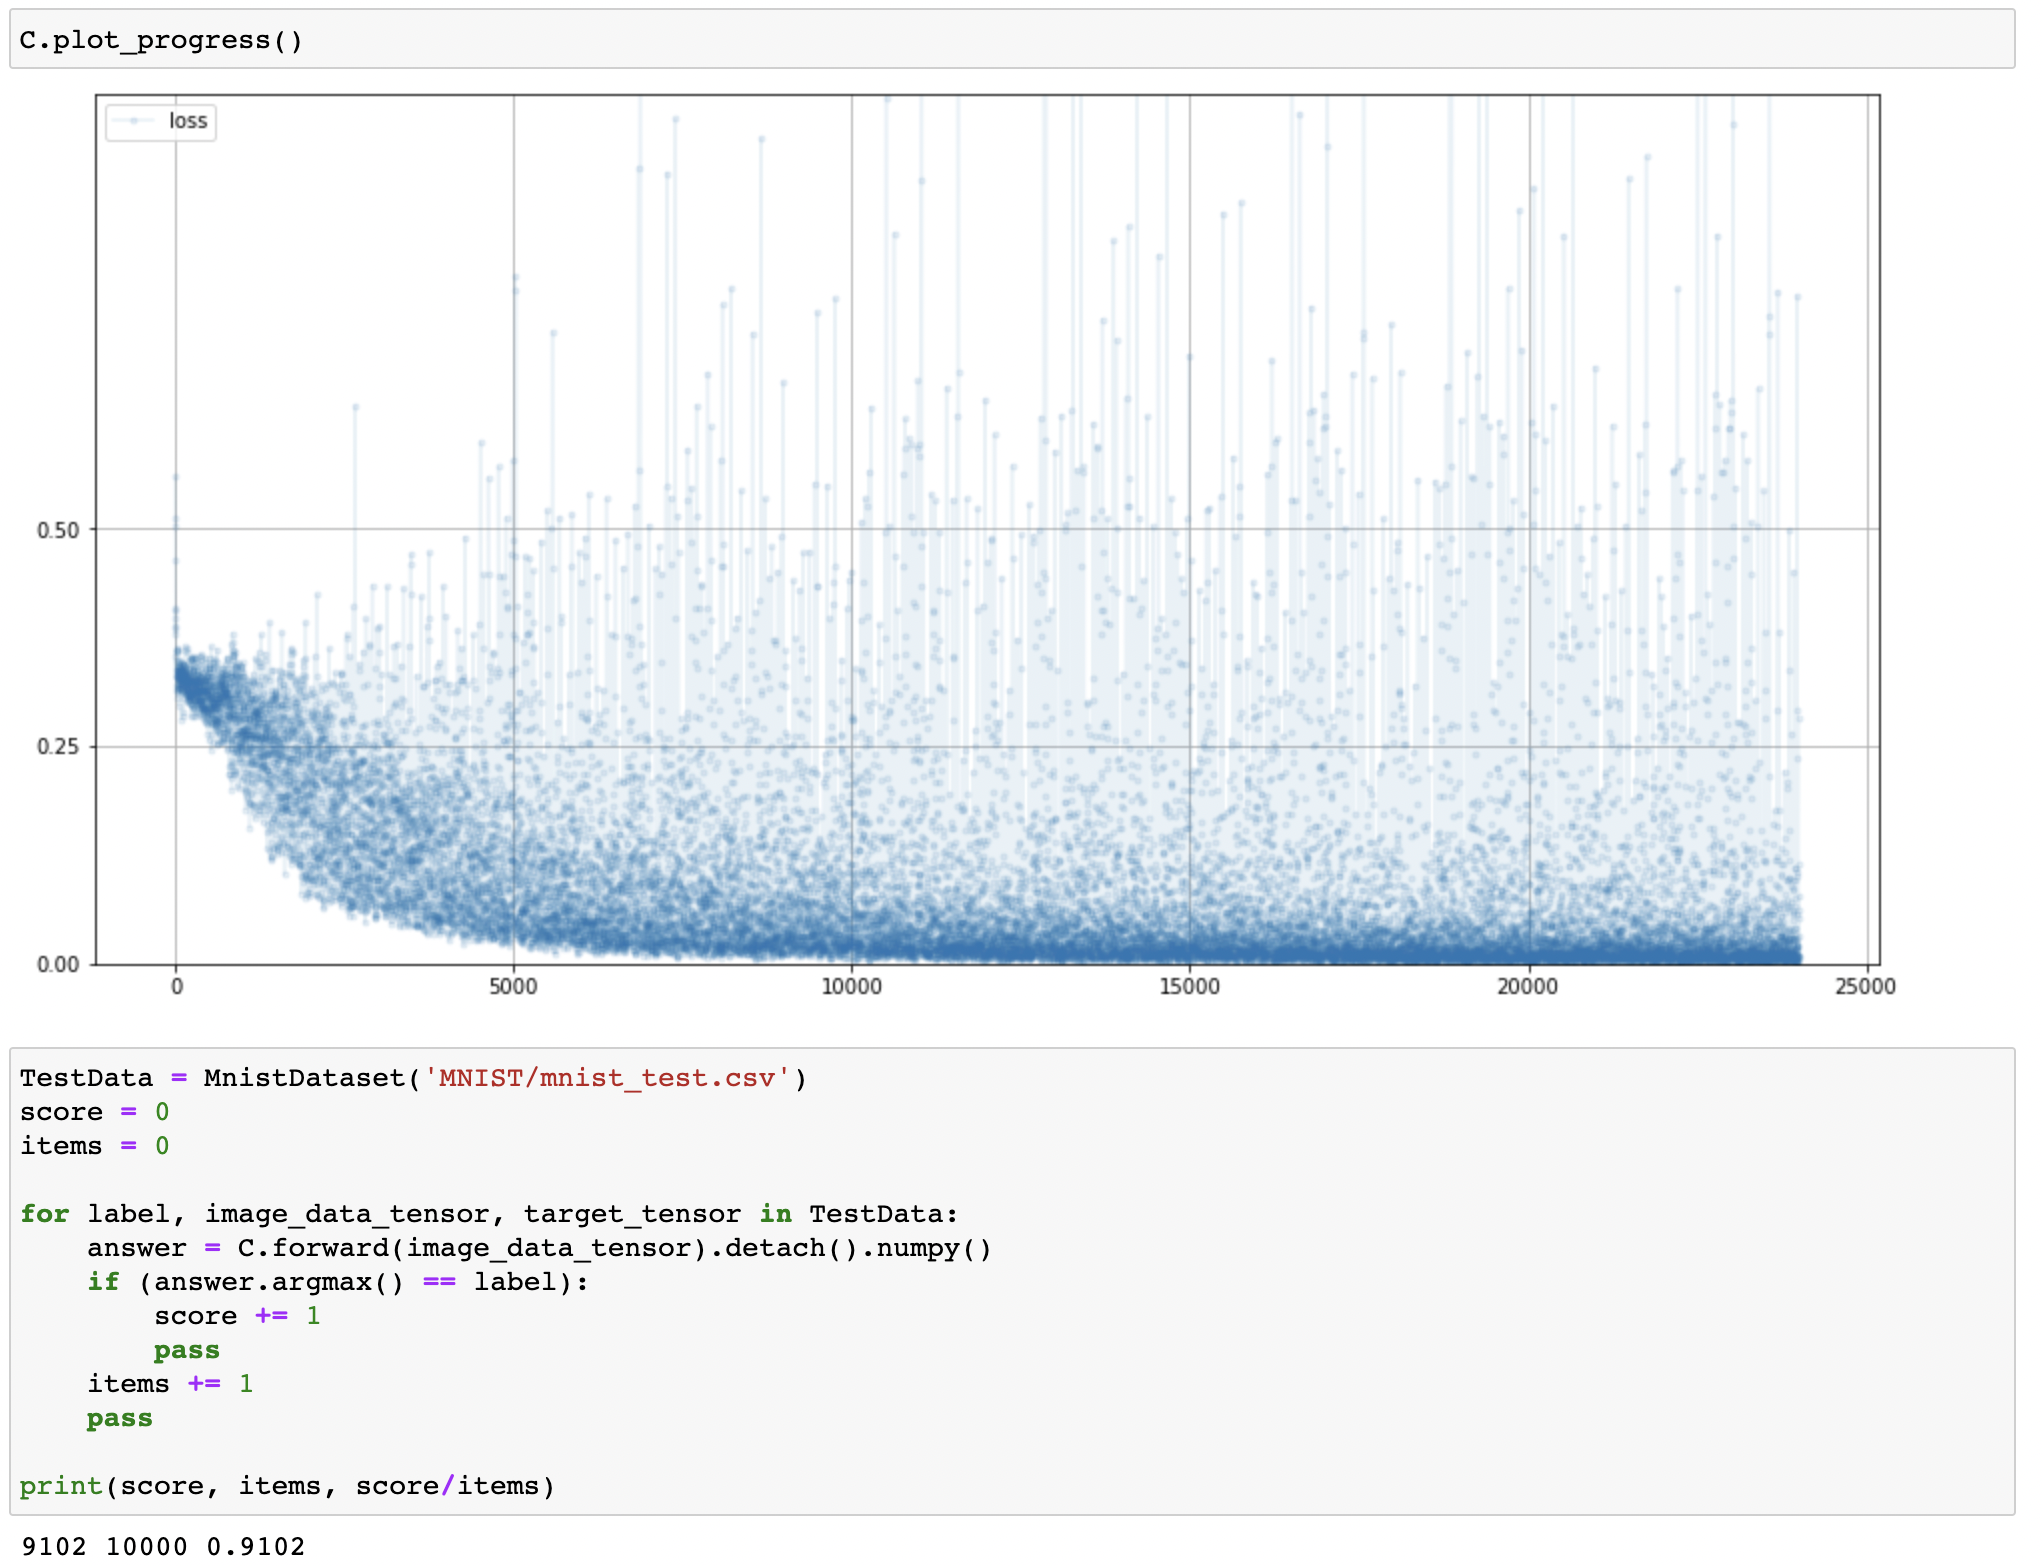Click the 'items += 1' line
This screenshot has width=2042, height=1566.
(170, 1384)
